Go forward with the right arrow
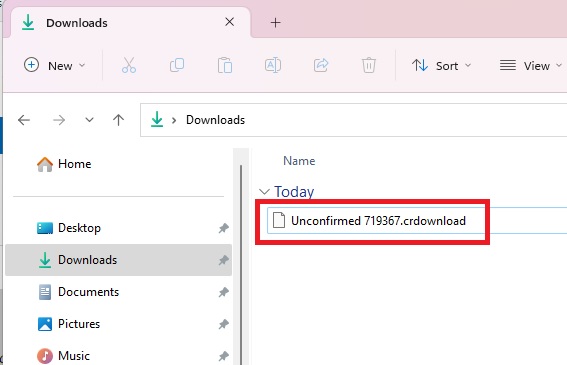Screen dimensions: 567x365 pos(59,120)
